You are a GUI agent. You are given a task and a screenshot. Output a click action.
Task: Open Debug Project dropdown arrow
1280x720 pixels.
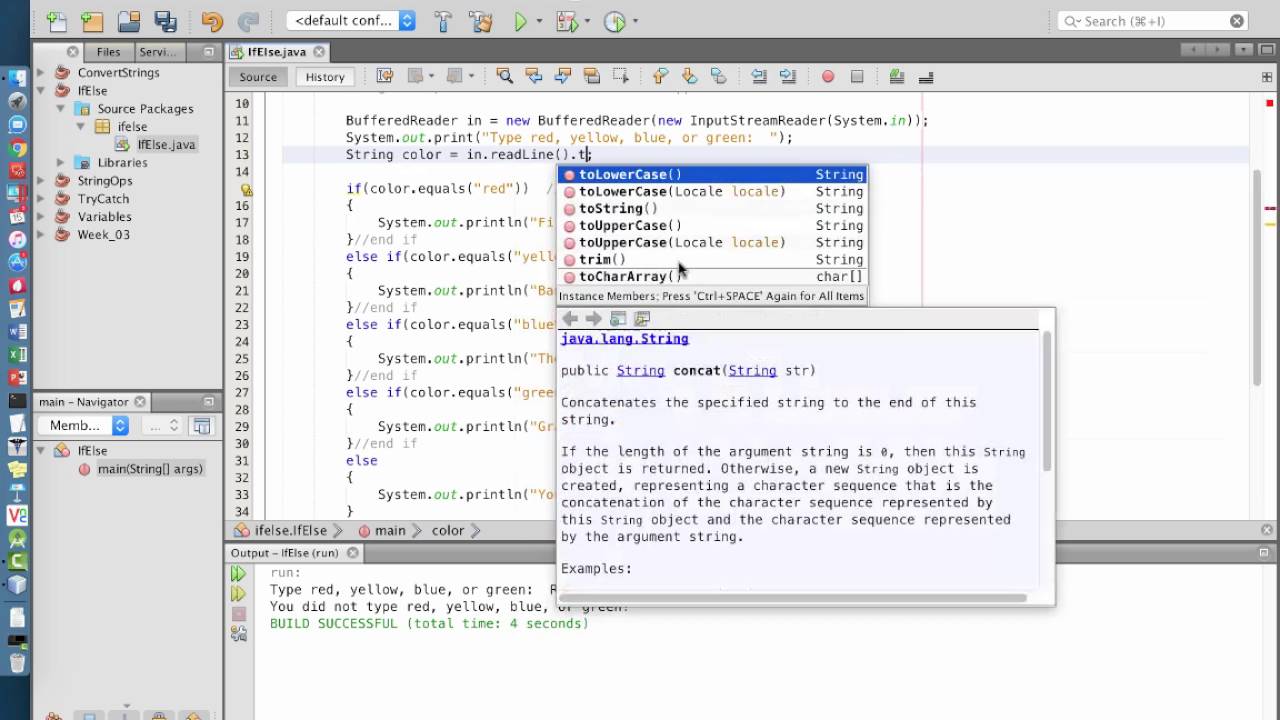click(587, 22)
